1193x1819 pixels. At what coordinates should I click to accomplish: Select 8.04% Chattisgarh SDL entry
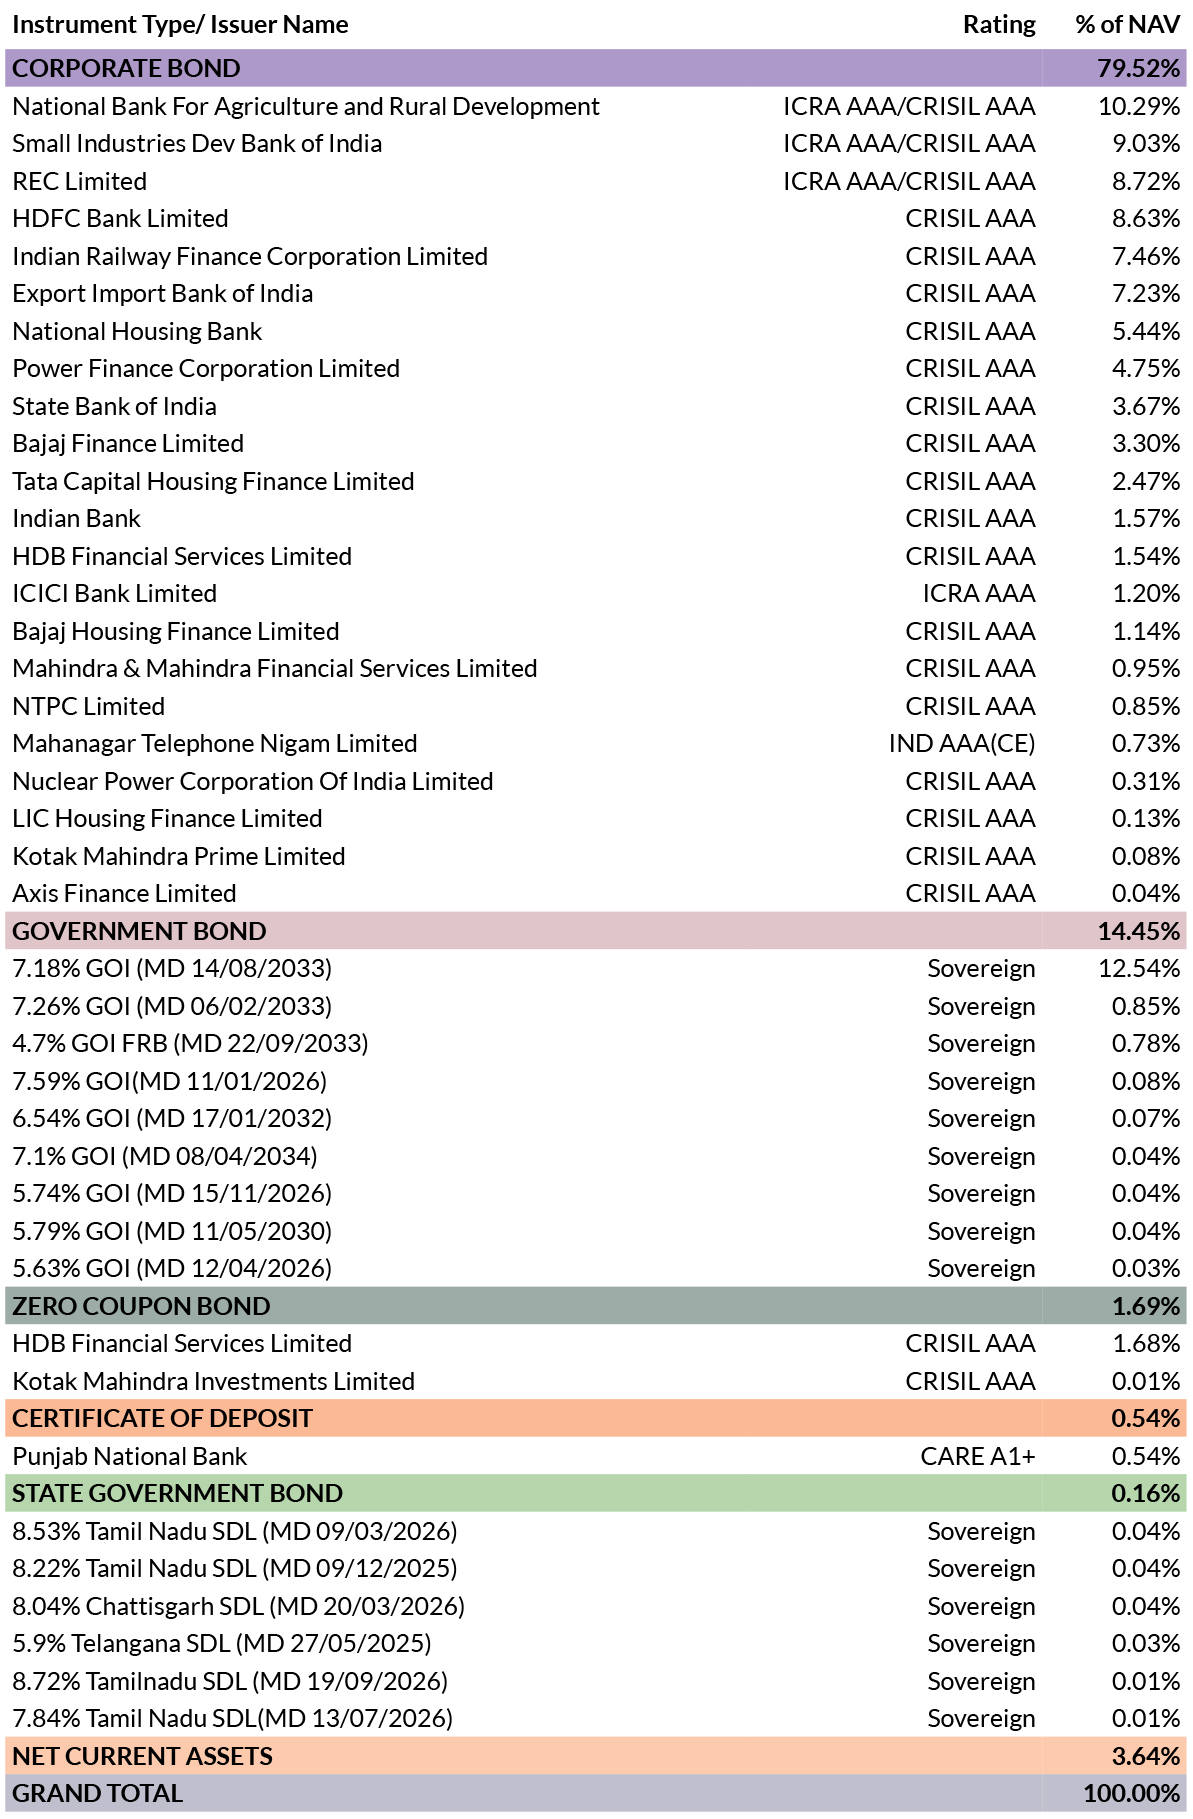coord(238,1606)
